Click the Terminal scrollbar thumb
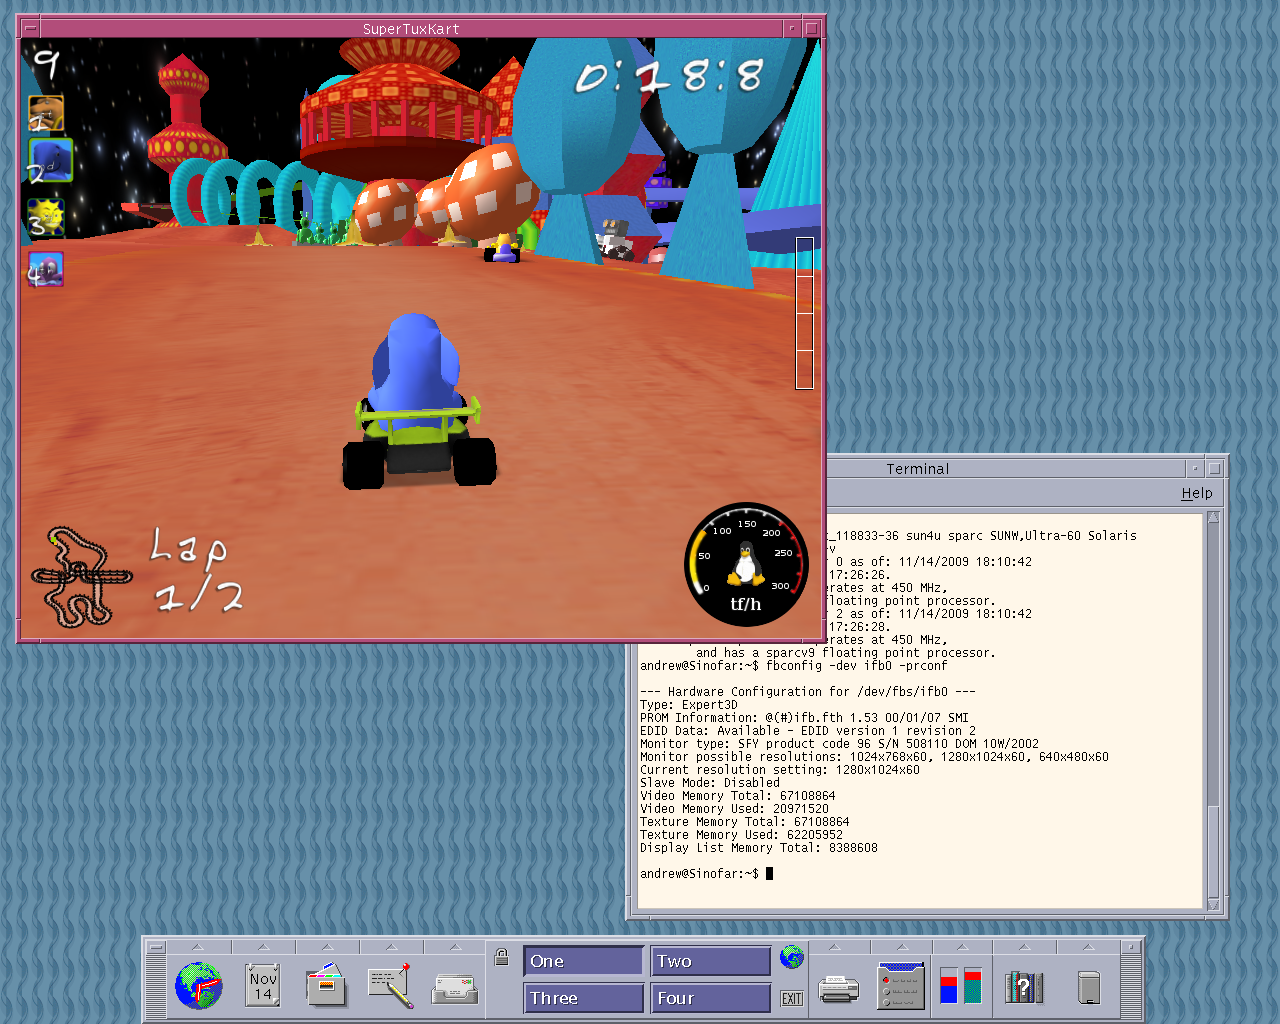Screen dimensions: 1280x1024 coord(1213,851)
